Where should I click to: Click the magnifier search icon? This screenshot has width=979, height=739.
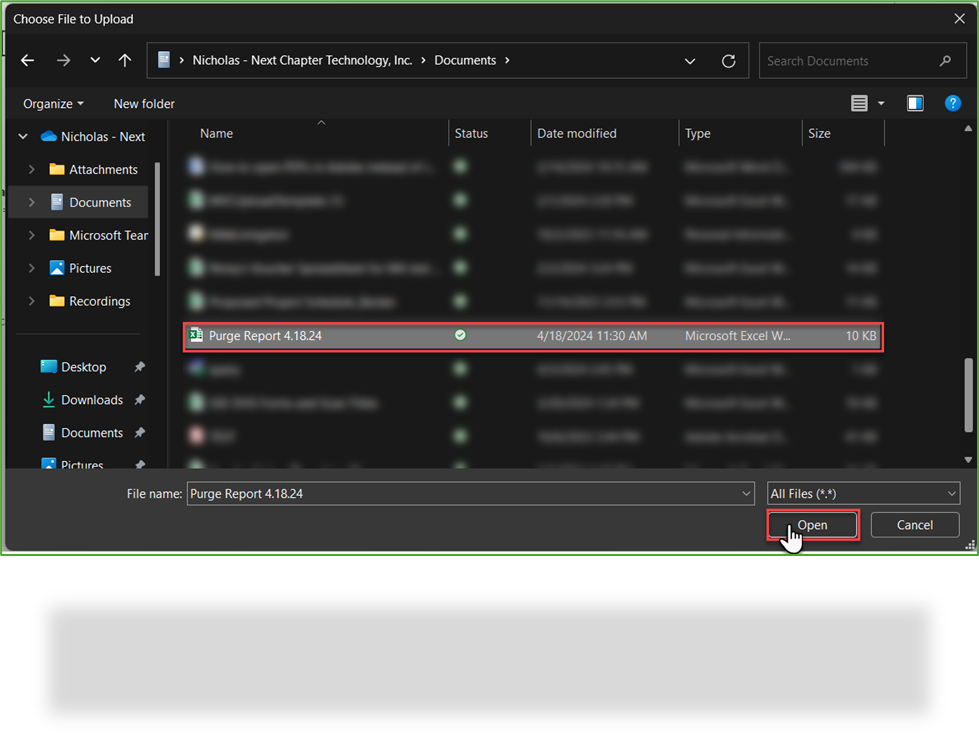(945, 61)
